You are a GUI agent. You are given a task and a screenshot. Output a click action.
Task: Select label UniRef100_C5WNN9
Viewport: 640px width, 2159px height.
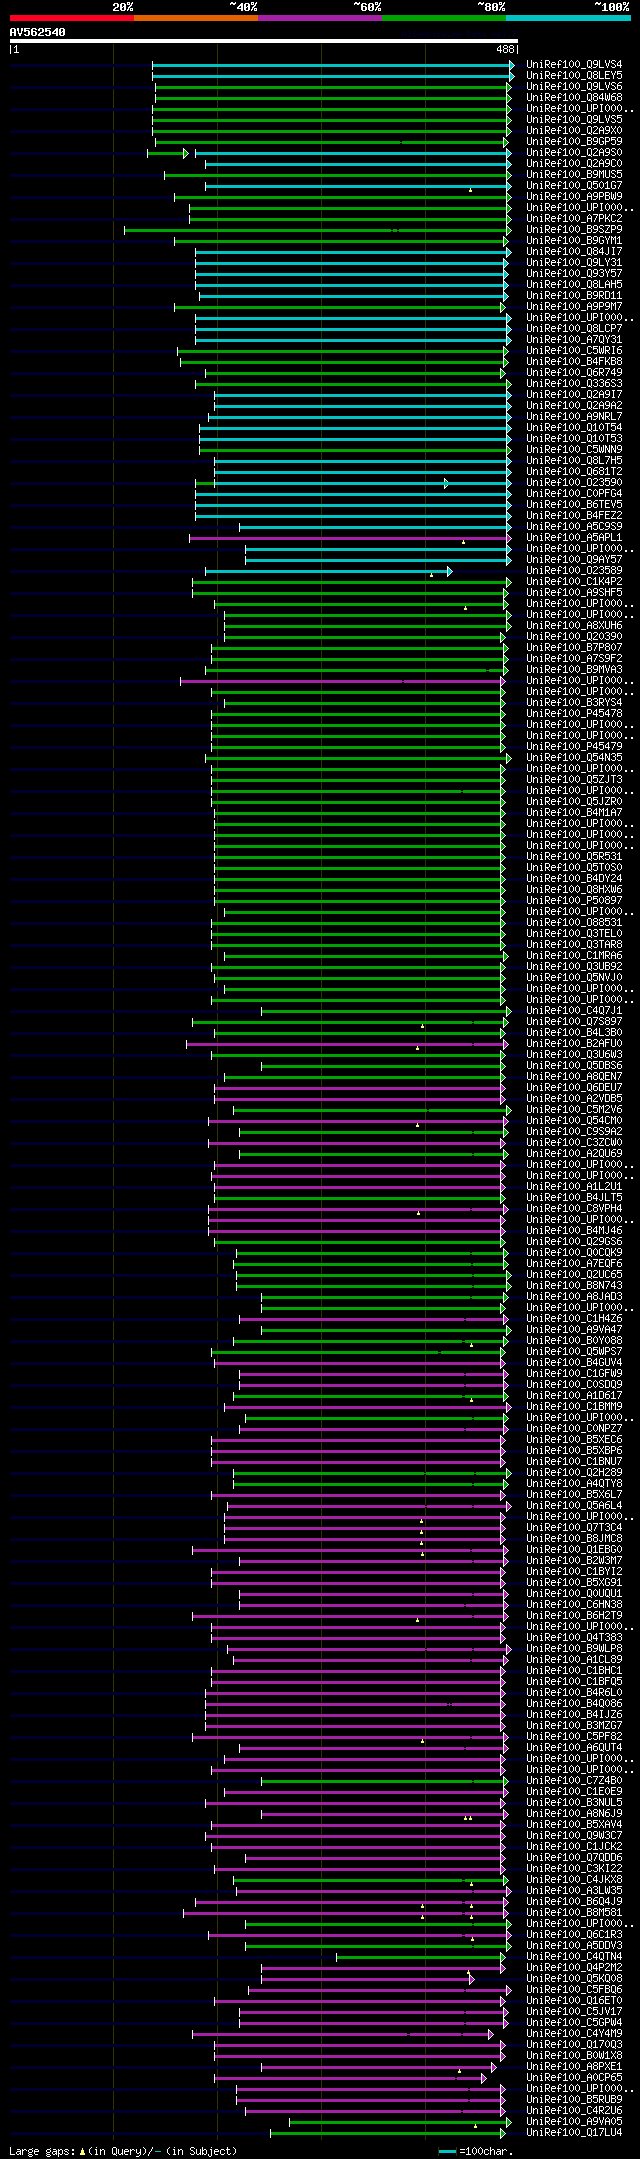[x=574, y=450]
